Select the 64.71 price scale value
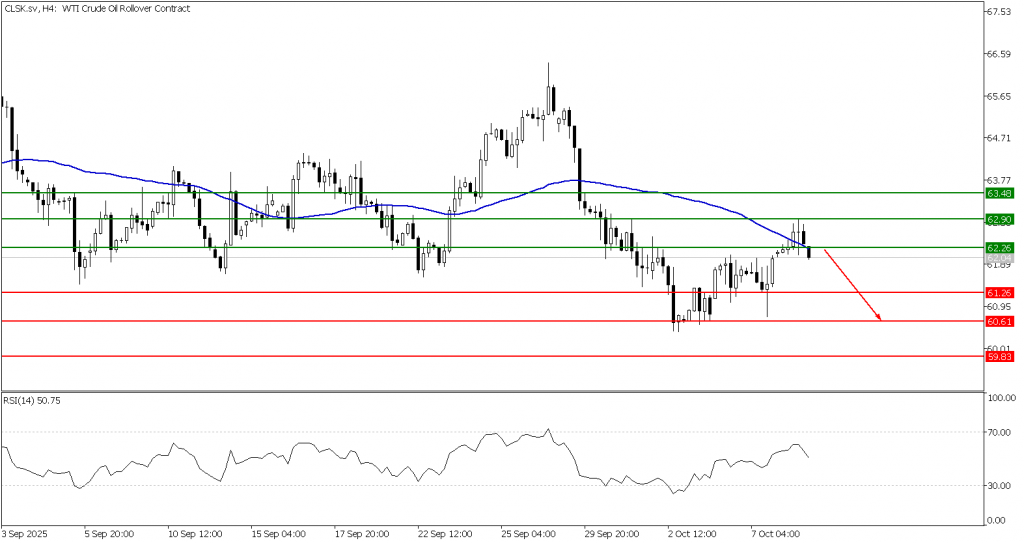The width and height of the screenshot is (1024, 543). [999, 138]
